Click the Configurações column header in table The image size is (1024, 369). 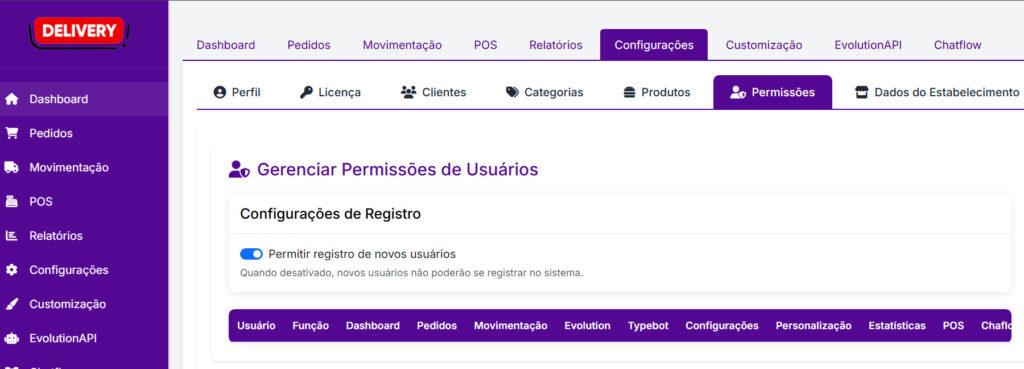coord(722,325)
